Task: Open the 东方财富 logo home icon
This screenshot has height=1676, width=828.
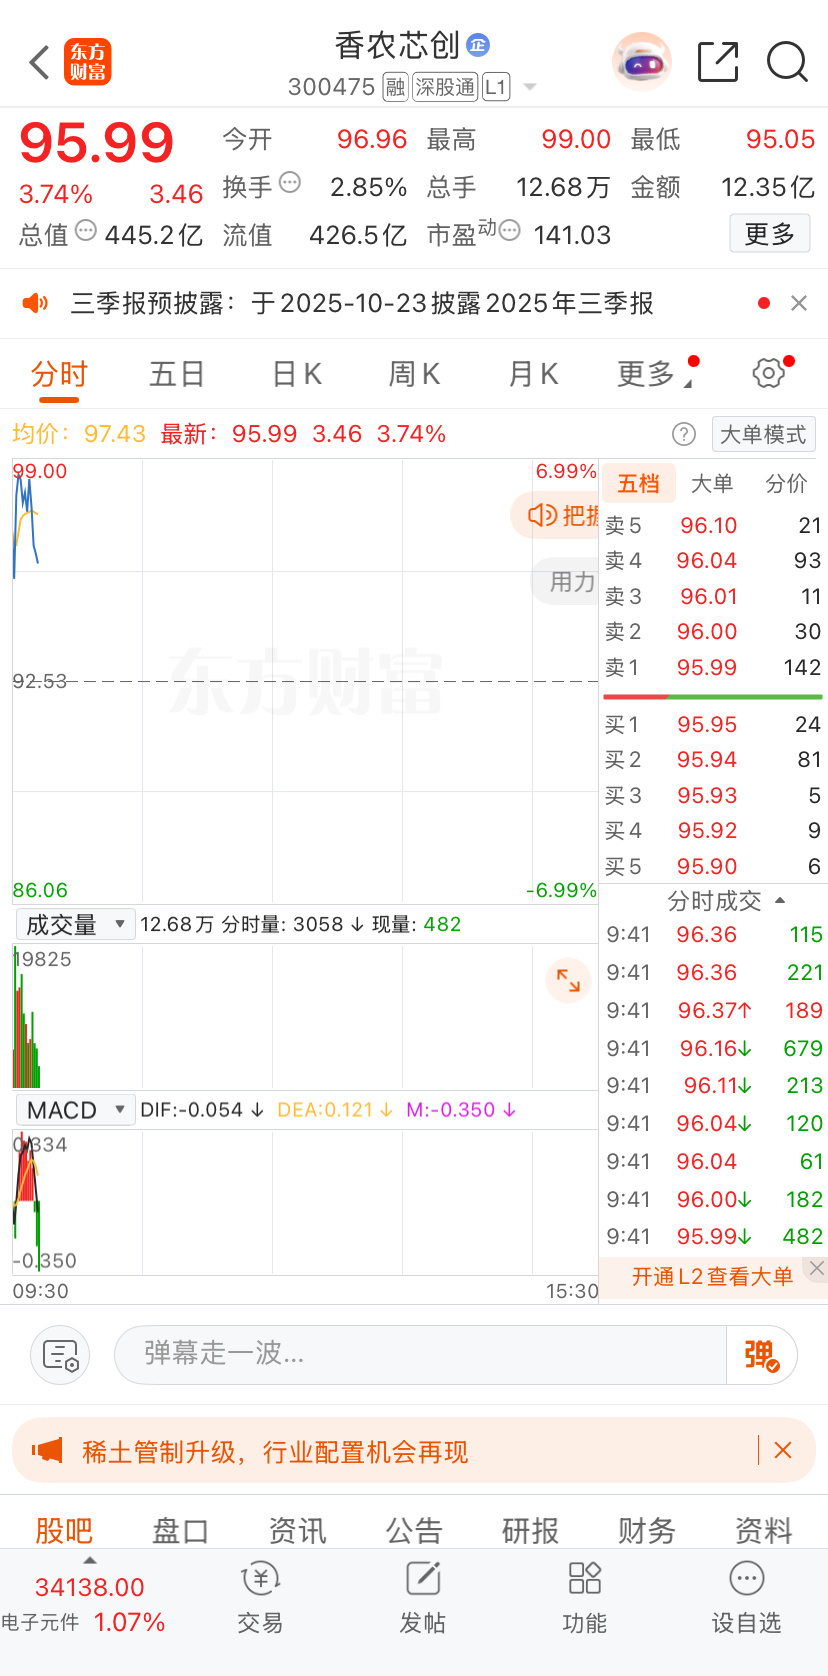Action: (88, 62)
